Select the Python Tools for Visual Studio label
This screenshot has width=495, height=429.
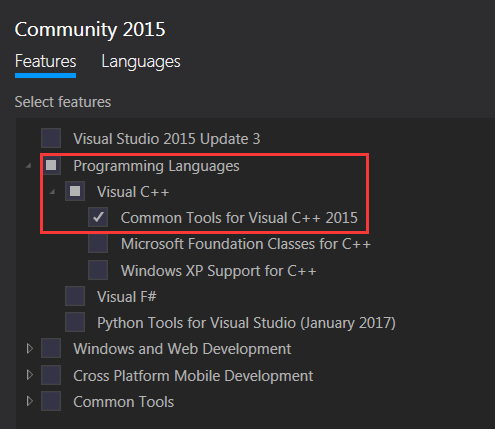[246, 323]
